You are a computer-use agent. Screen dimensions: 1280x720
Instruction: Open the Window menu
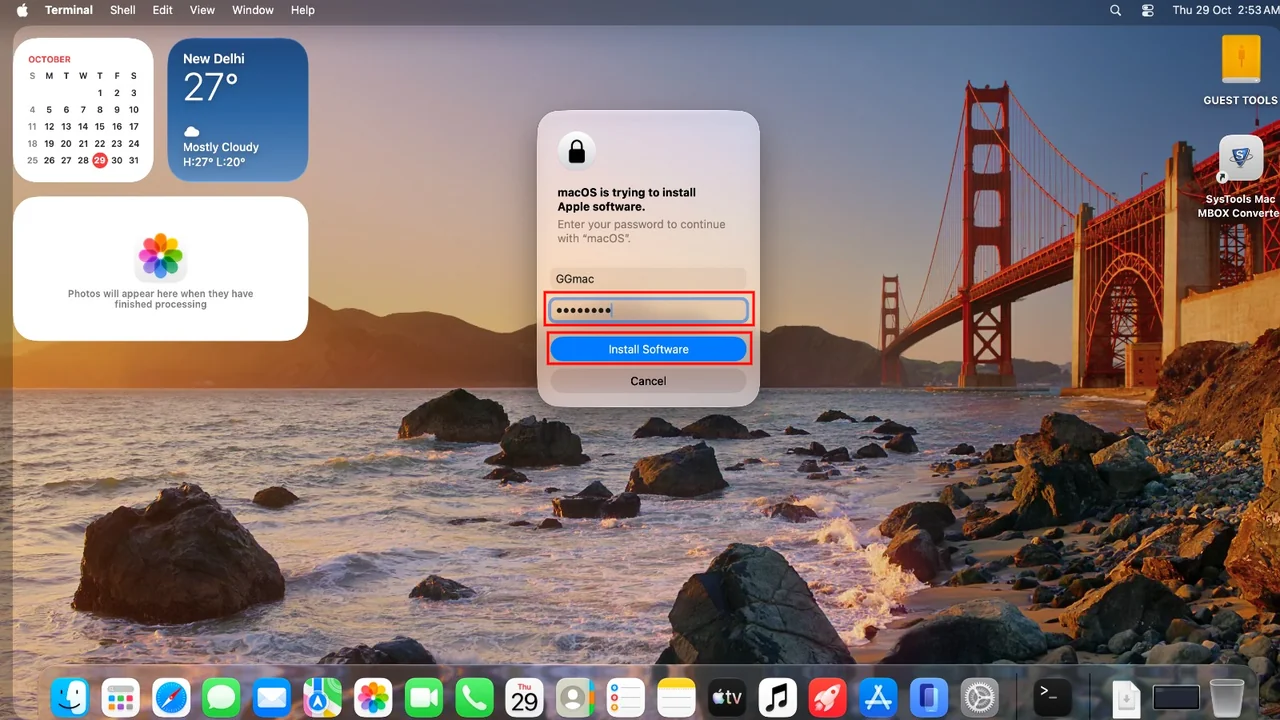253,10
